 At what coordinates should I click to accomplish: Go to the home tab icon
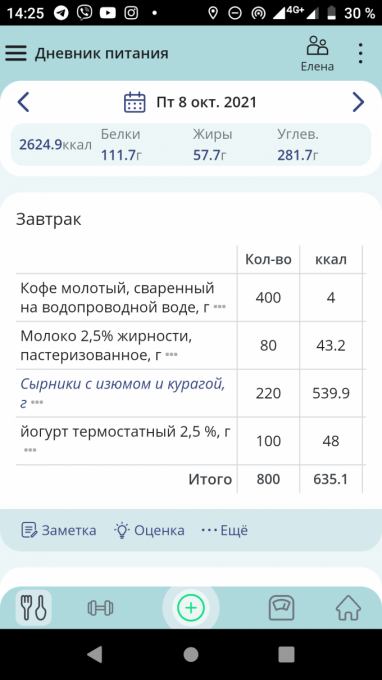349,608
